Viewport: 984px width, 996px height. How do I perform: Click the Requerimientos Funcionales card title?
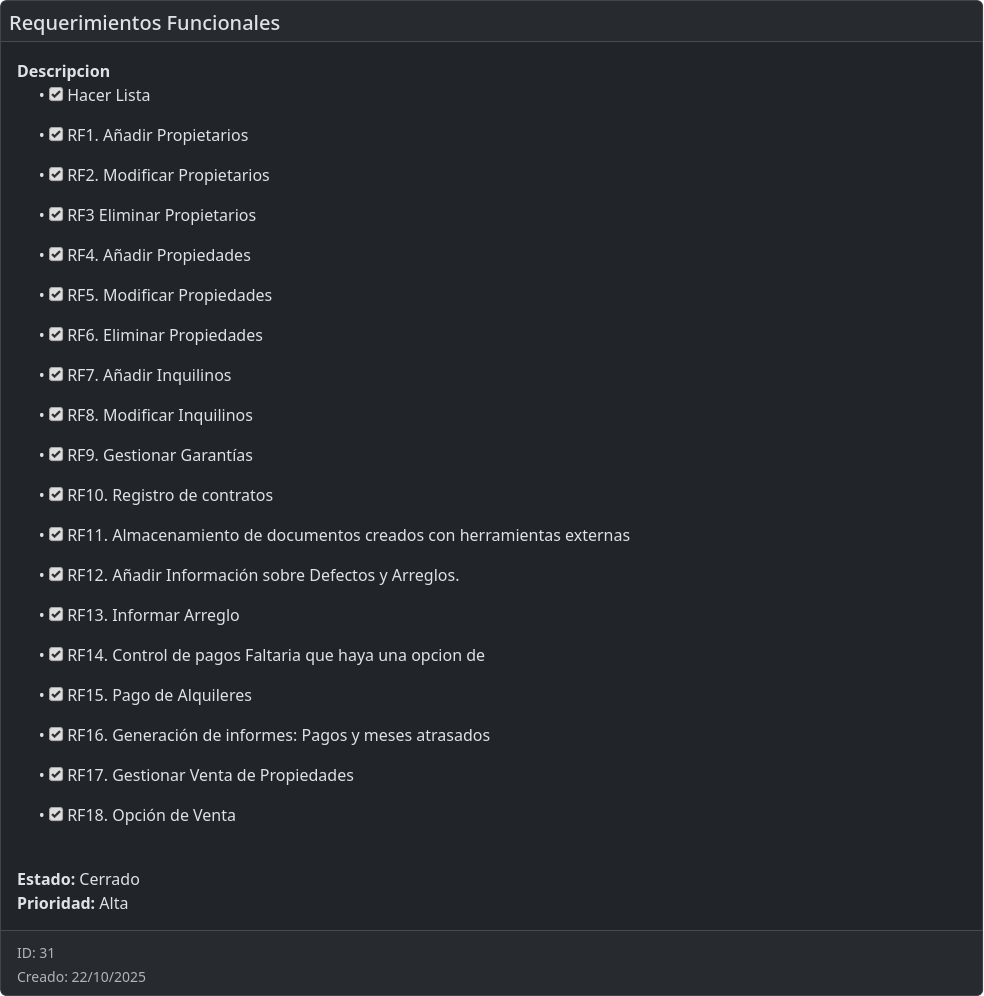pyautogui.click(x=144, y=23)
